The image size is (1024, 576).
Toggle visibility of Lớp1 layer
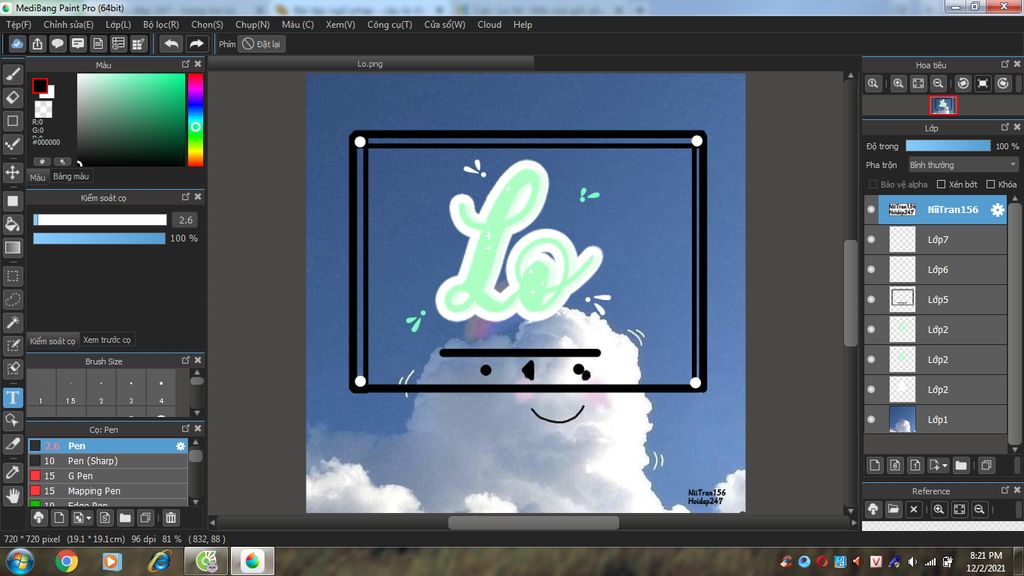[871, 419]
